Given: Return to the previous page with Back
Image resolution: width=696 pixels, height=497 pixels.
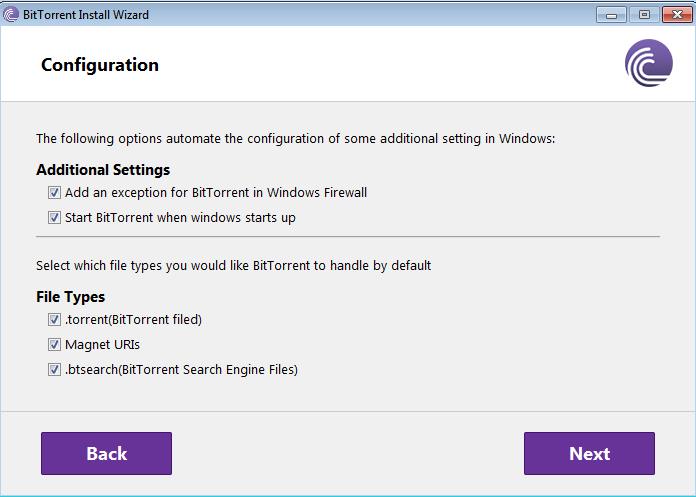Looking at the screenshot, I should click(107, 454).
